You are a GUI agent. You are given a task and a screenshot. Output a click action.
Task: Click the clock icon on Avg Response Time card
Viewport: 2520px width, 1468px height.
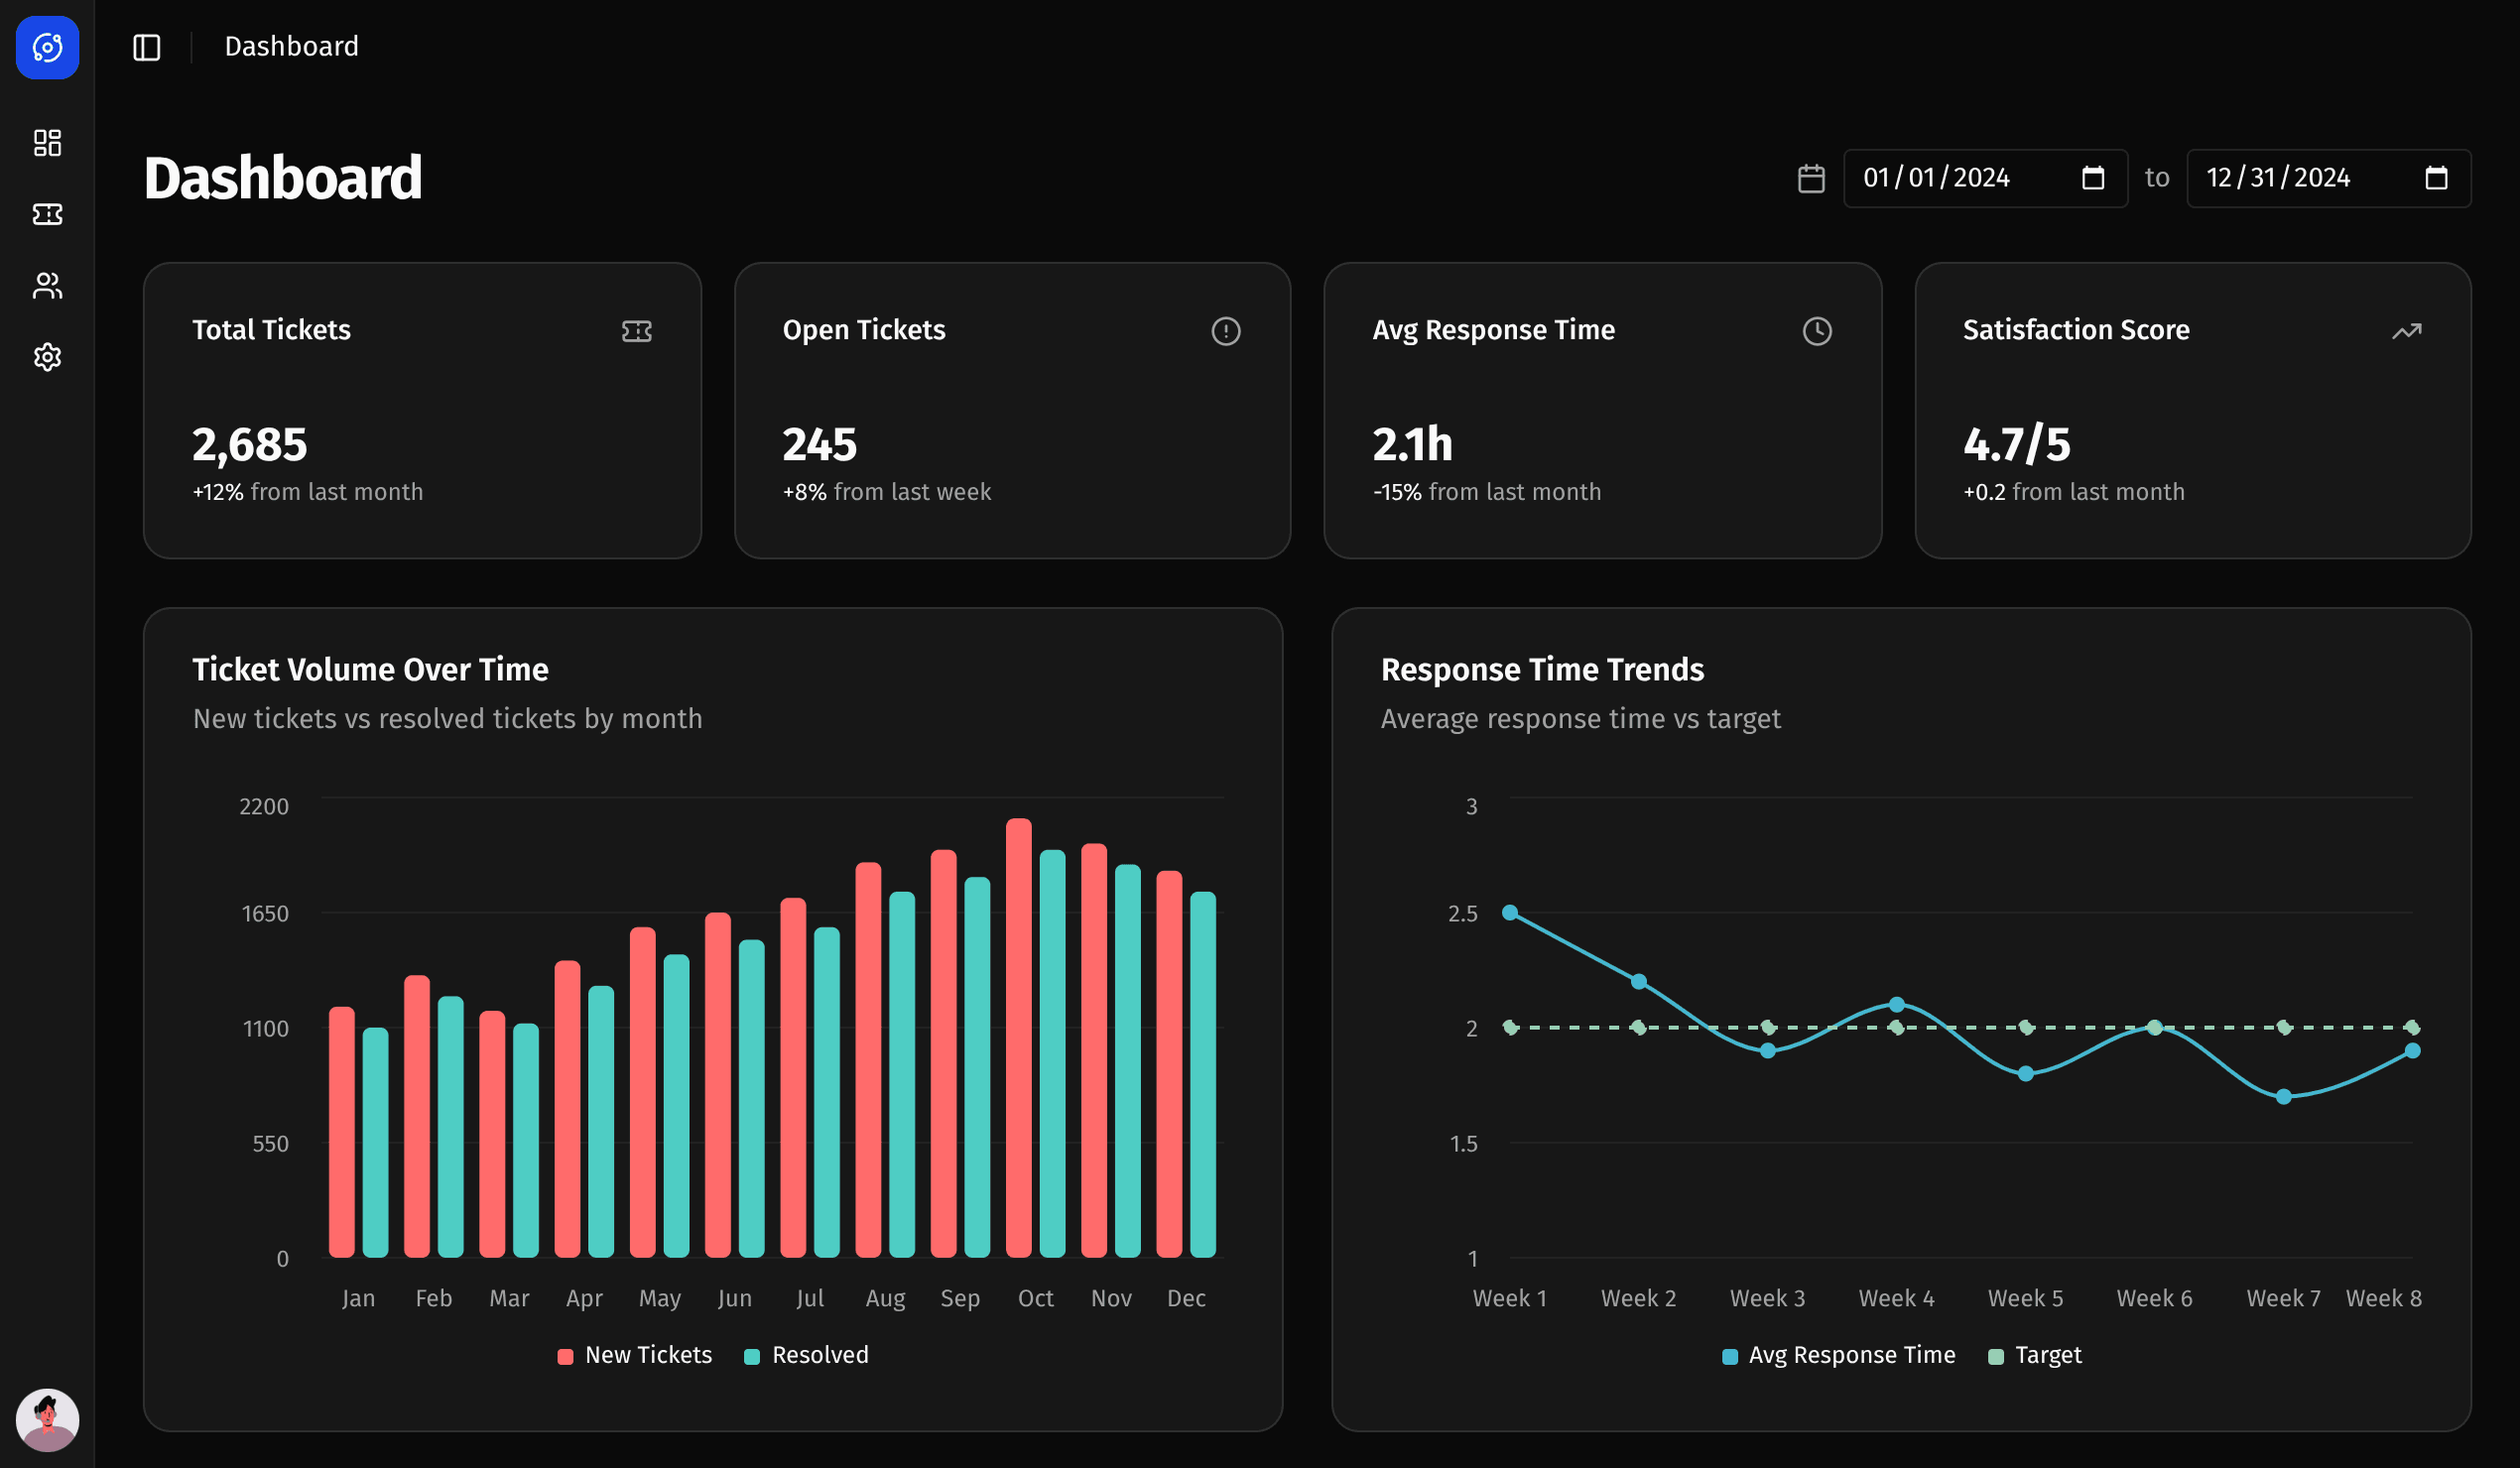pyautogui.click(x=1817, y=330)
